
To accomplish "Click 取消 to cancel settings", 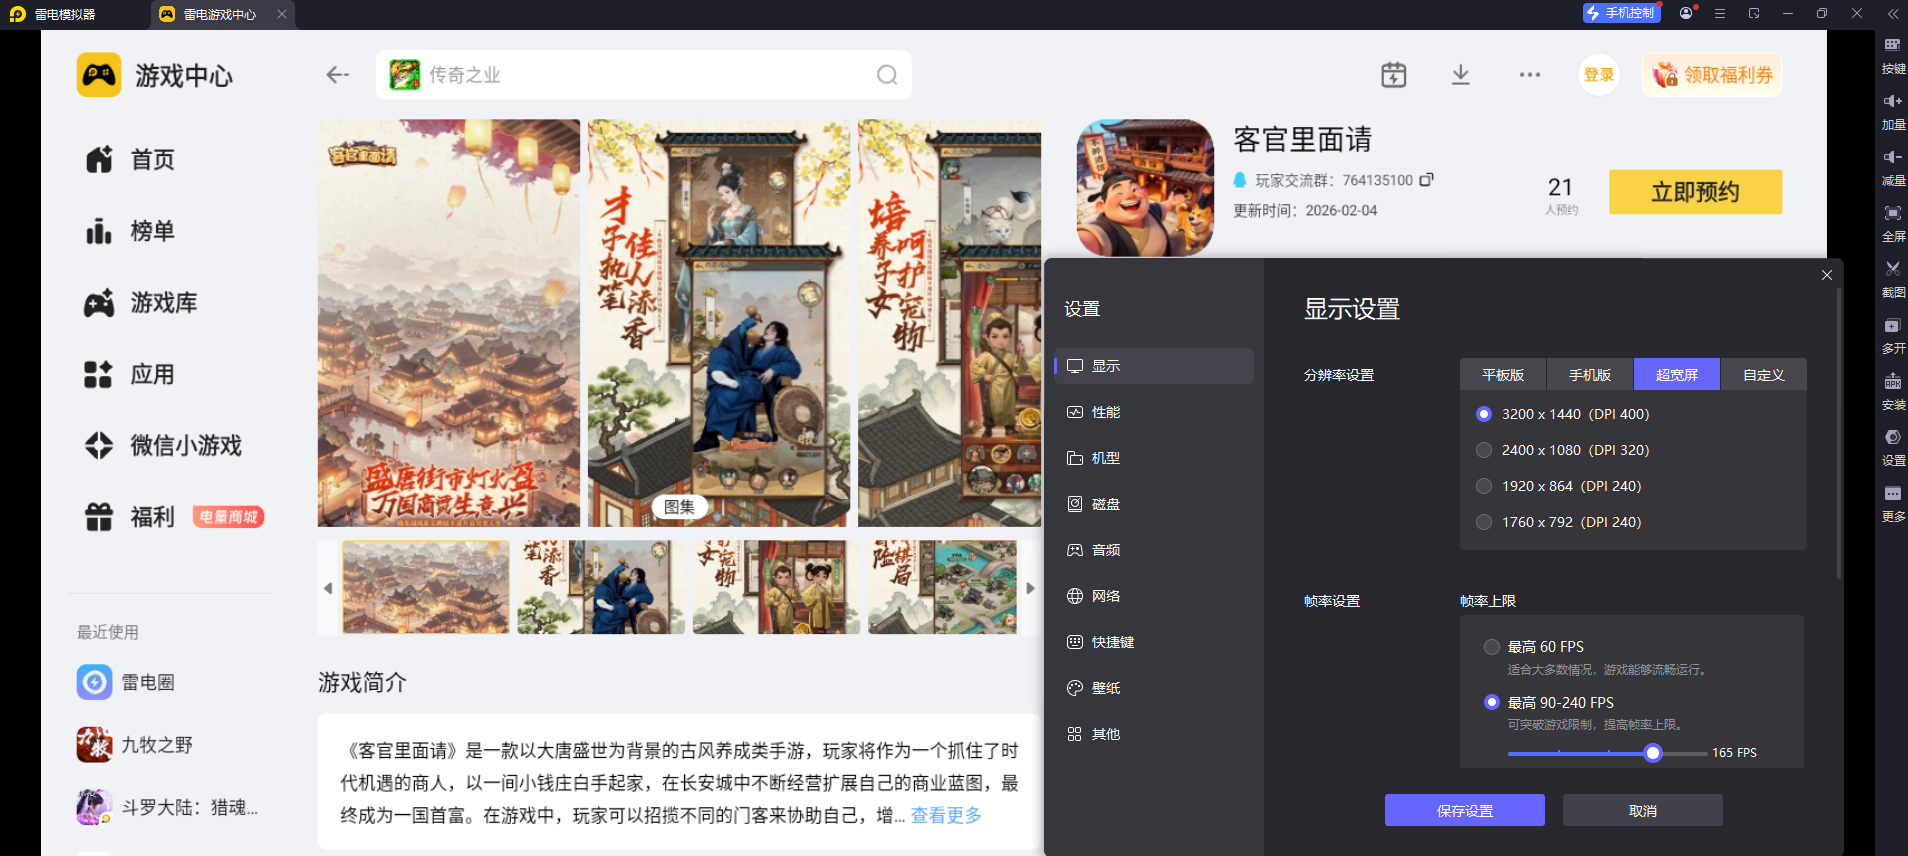I will click(x=1643, y=810).
